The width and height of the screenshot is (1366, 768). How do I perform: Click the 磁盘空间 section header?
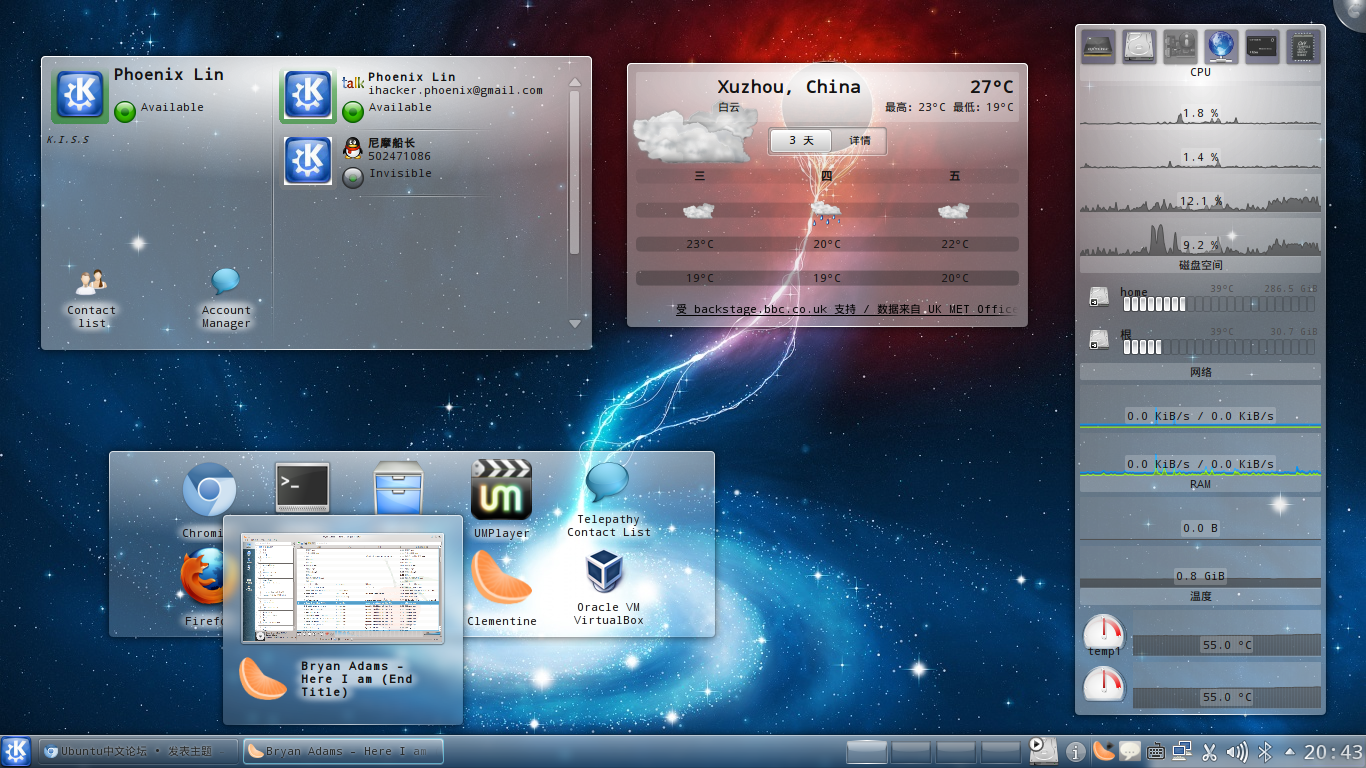[1200, 266]
